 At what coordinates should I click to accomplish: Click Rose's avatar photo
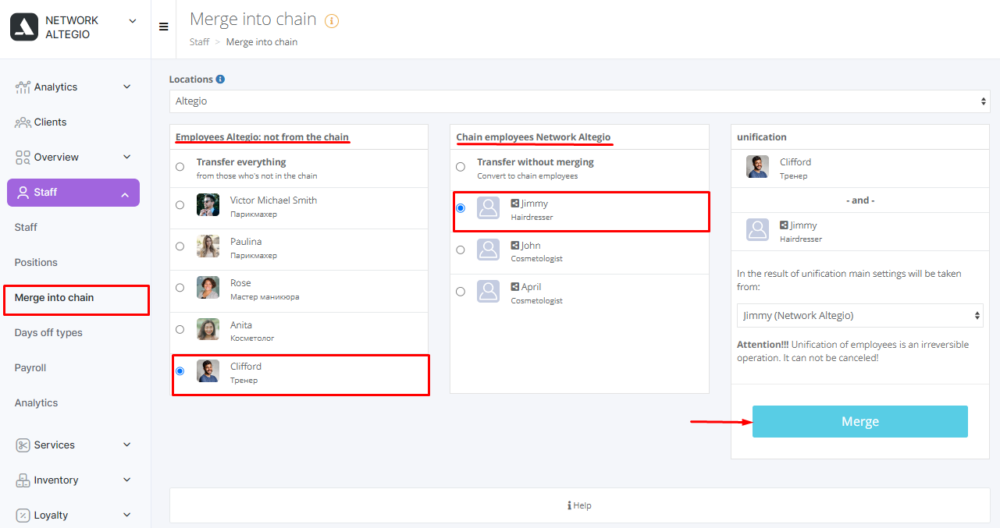coord(208,288)
